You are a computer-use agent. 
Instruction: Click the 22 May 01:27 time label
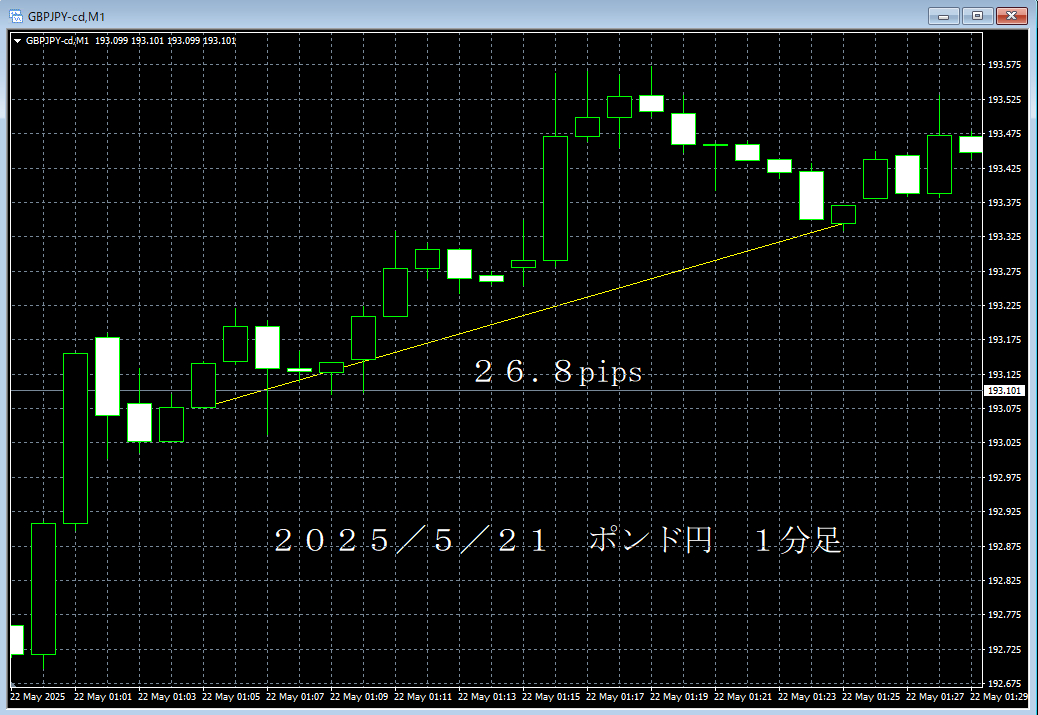point(935,696)
